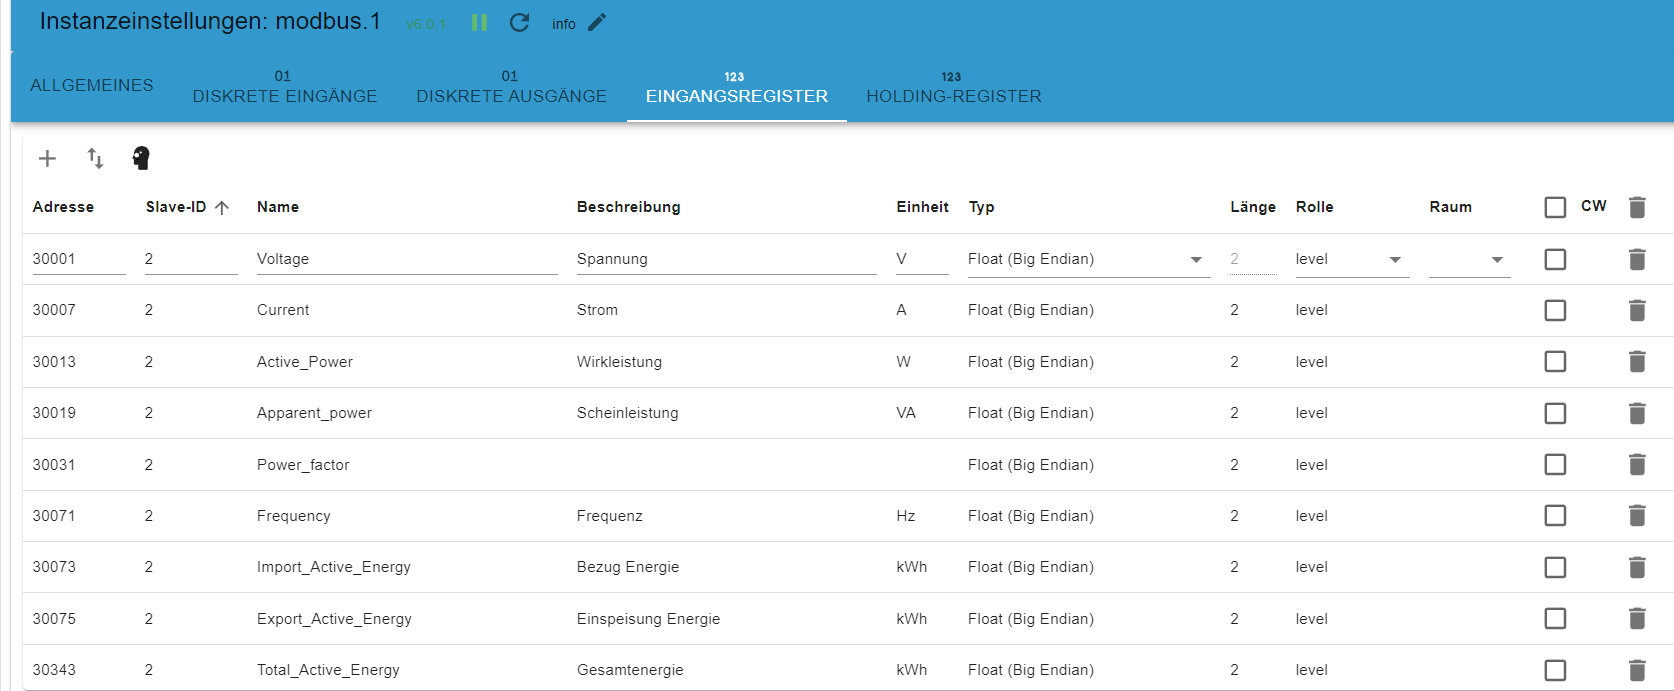Click trash icon for Active_Power row
This screenshot has height=691, width=1674.
pyautogui.click(x=1637, y=362)
